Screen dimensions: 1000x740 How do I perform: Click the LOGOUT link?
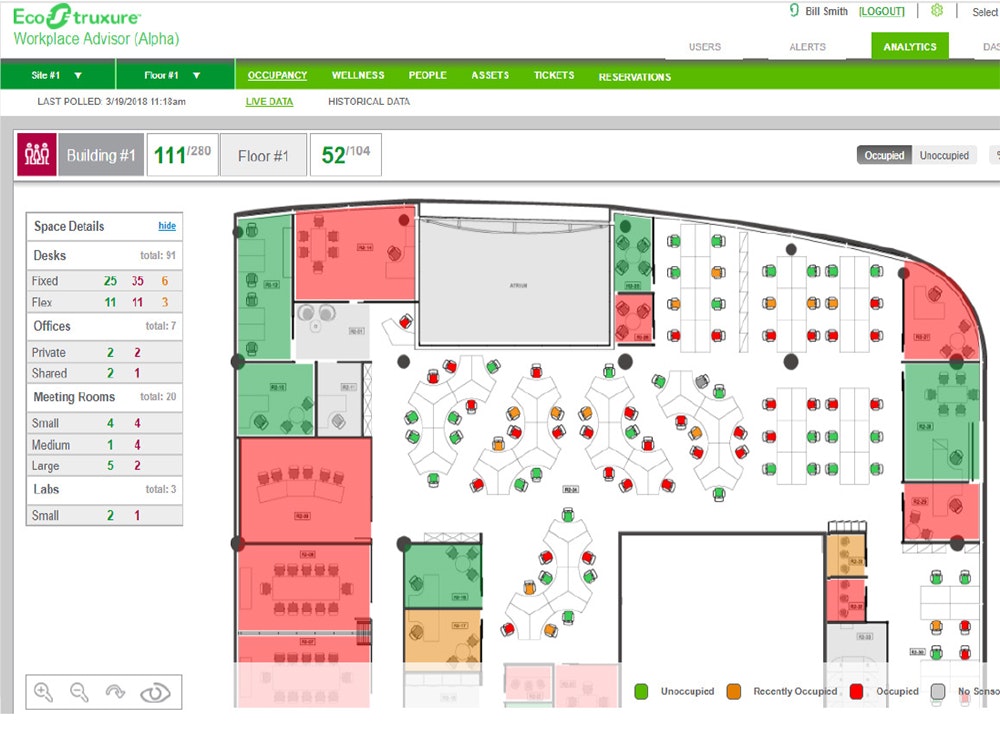pos(881,11)
